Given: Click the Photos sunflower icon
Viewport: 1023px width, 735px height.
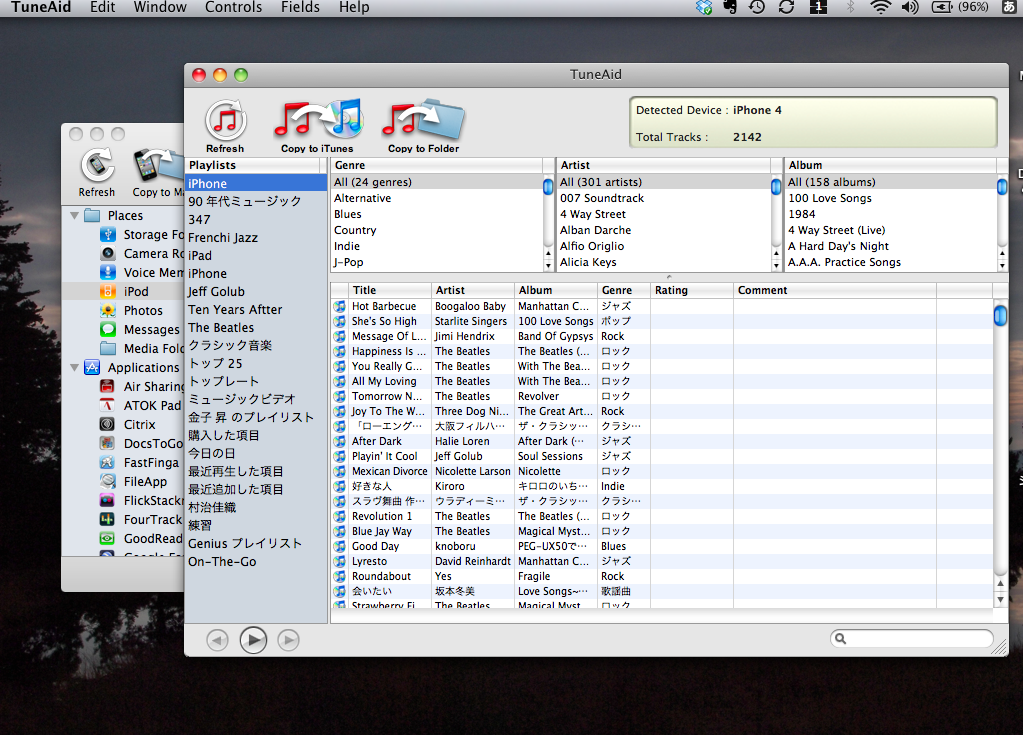Looking at the screenshot, I should (108, 310).
